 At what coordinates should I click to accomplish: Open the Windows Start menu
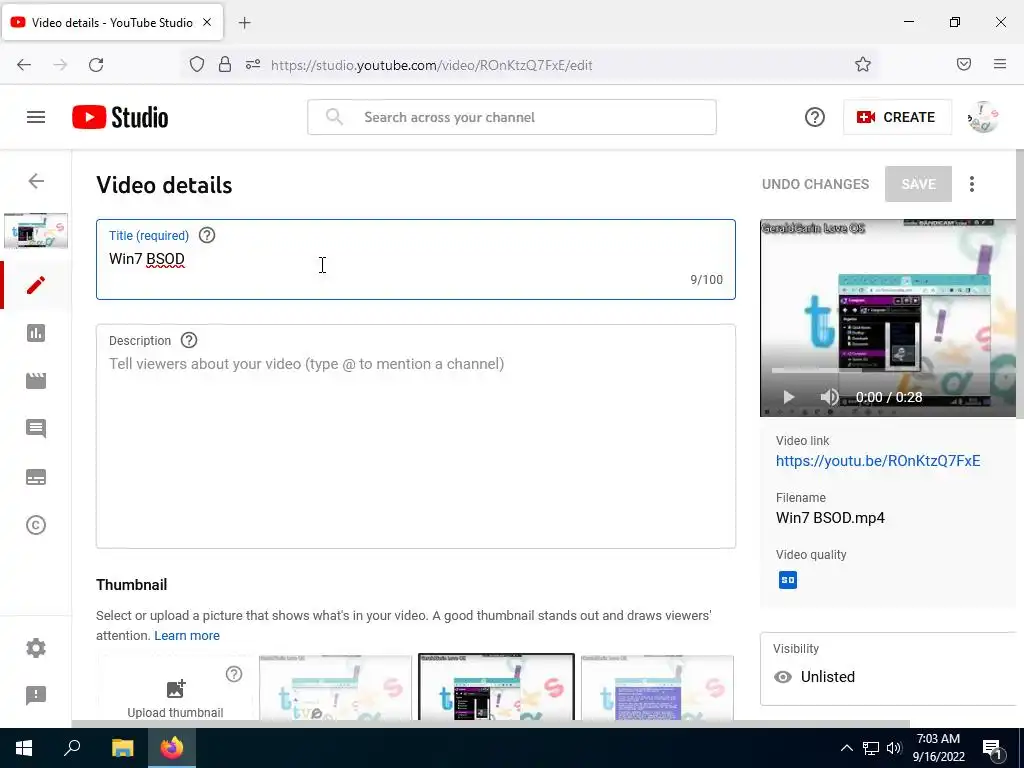click(x=24, y=748)
